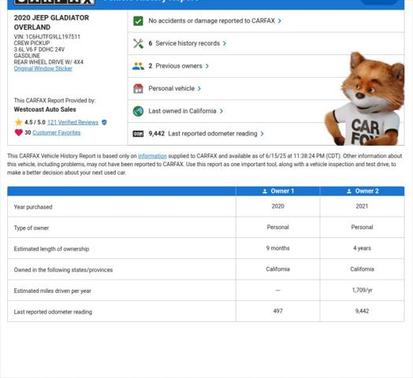
Task: Open the Original Window Sticker link
Action: (43, 69)
